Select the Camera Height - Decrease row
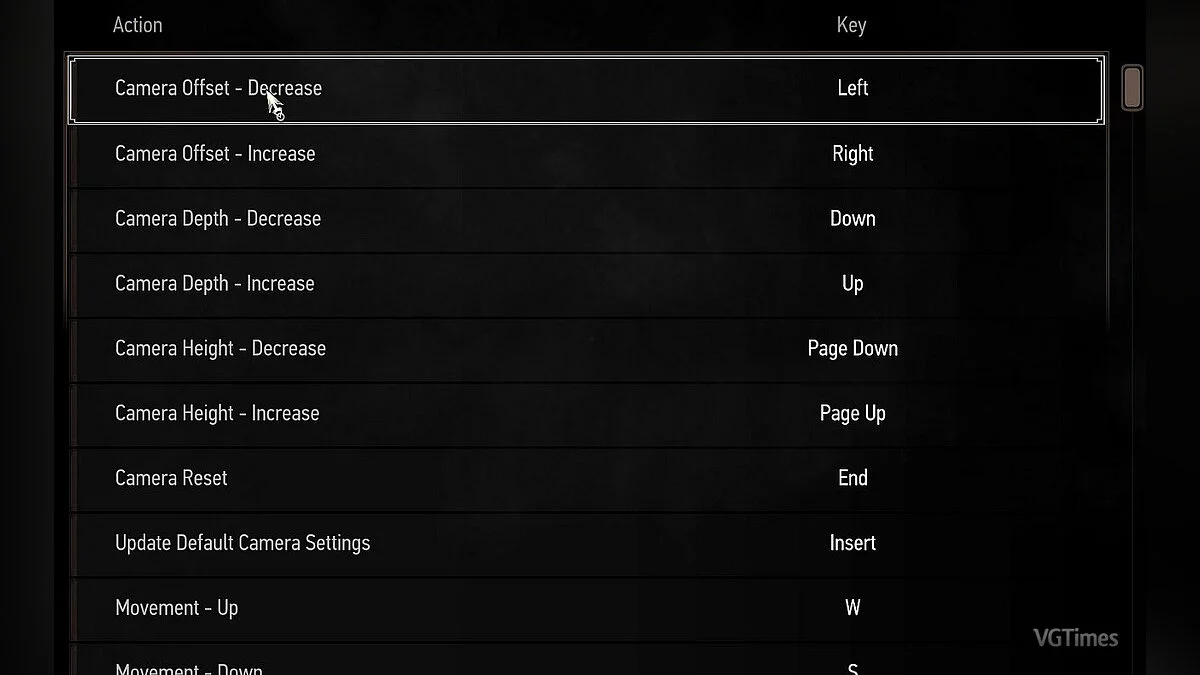 pos(220,349)
